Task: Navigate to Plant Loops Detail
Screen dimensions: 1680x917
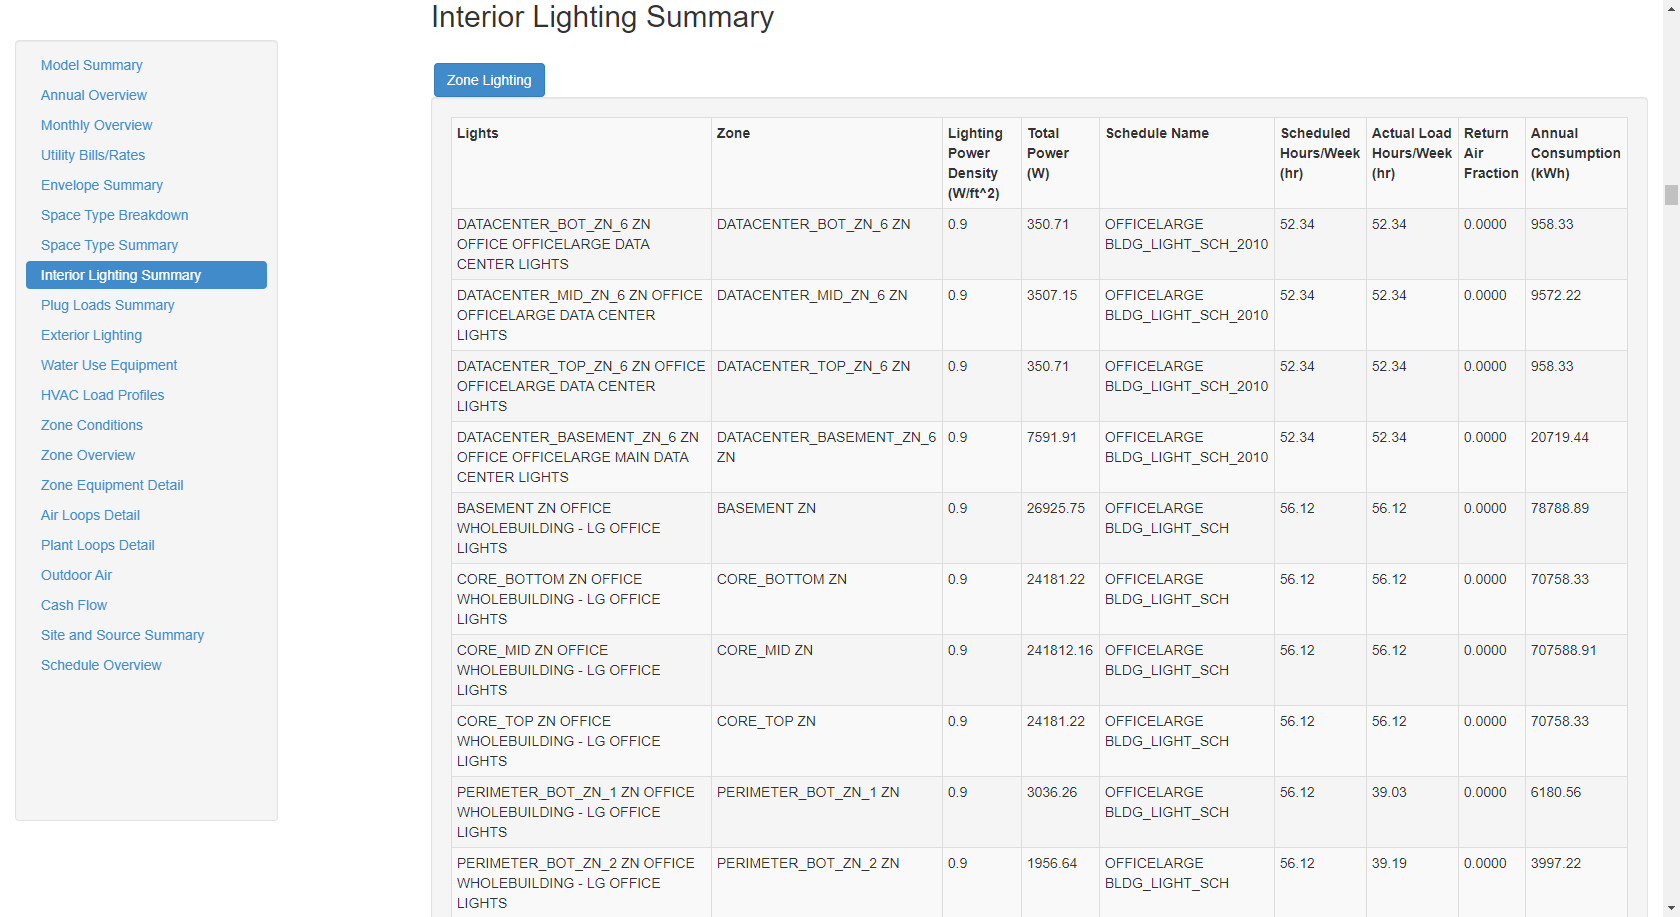Action: [x=97, y=545]
